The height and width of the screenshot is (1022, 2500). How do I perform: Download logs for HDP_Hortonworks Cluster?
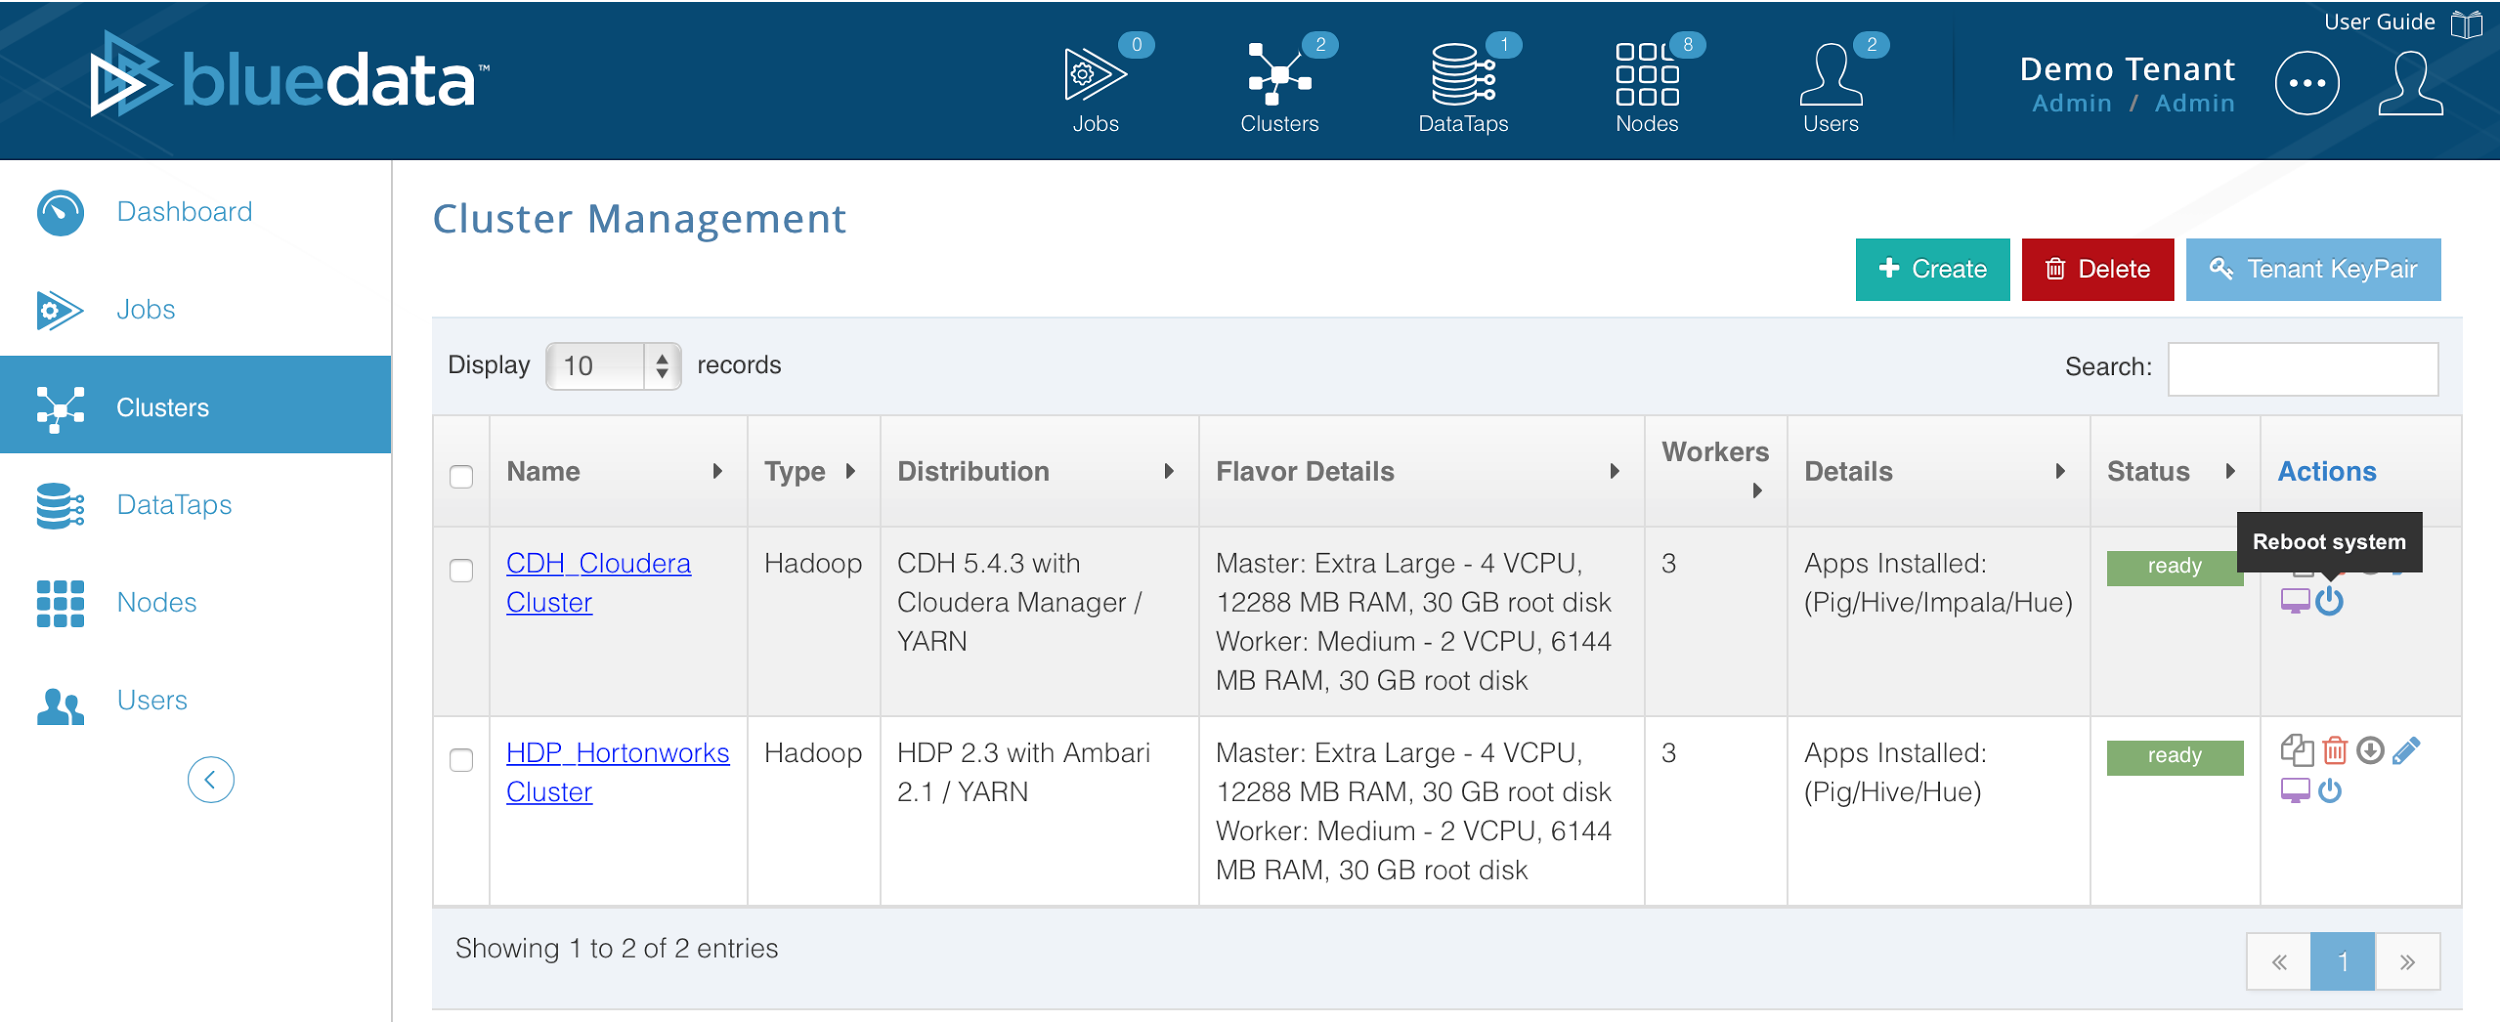click(x=2371, y=750)
